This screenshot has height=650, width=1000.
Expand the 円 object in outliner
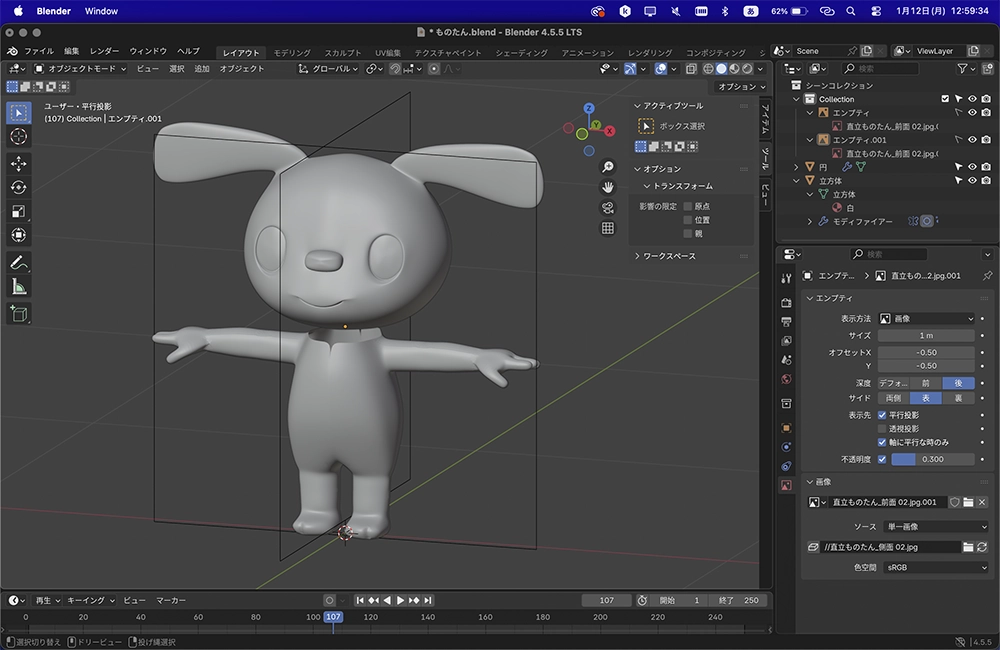[797, 167]
